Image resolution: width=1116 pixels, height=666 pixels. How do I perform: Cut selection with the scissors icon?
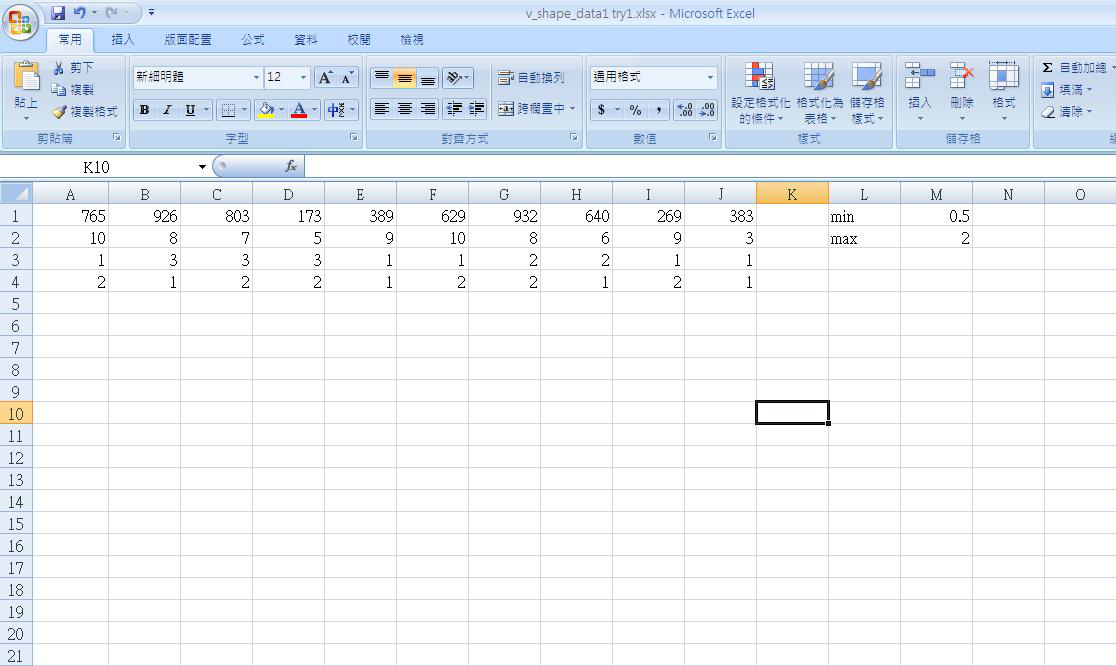point(58,68)
